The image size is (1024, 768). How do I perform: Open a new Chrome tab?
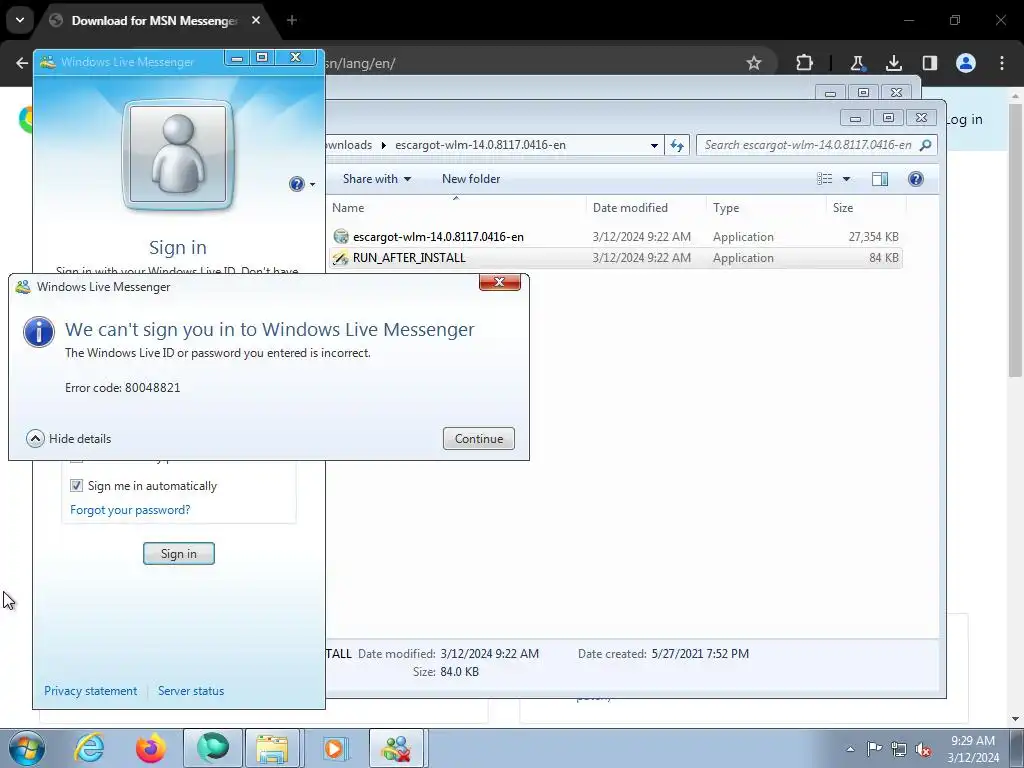(x=292, y=21)
